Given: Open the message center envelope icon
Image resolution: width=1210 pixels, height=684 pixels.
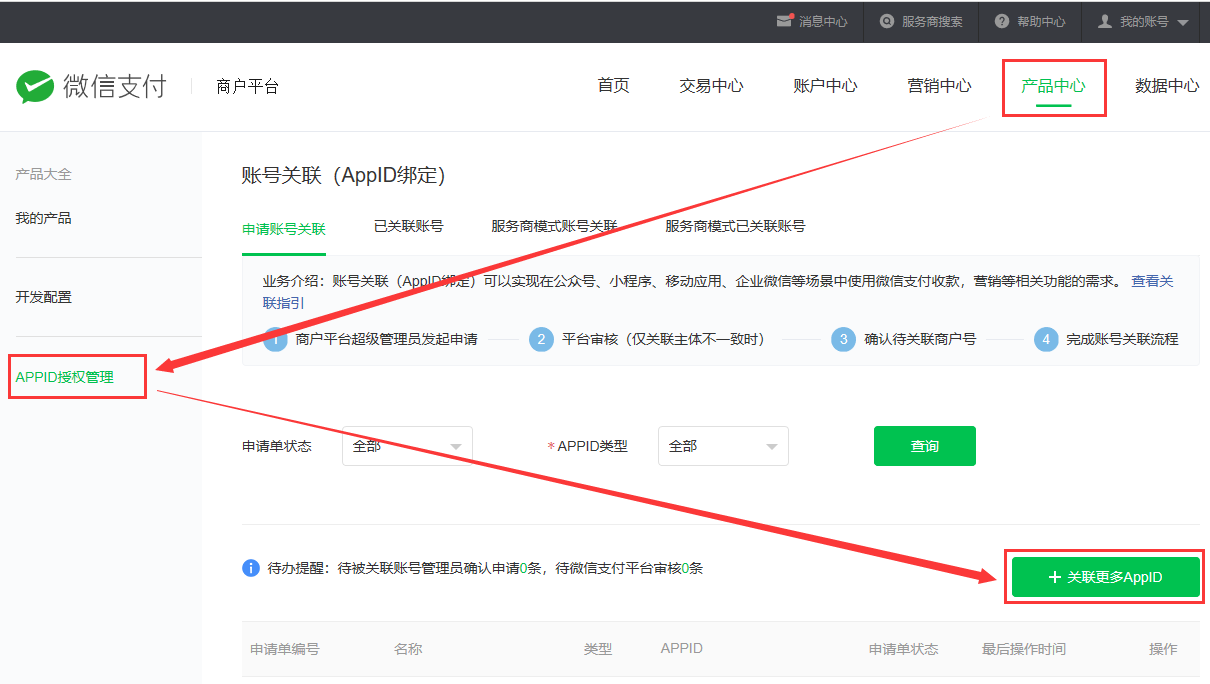Looking at the screenshot, I should point(785,21).
